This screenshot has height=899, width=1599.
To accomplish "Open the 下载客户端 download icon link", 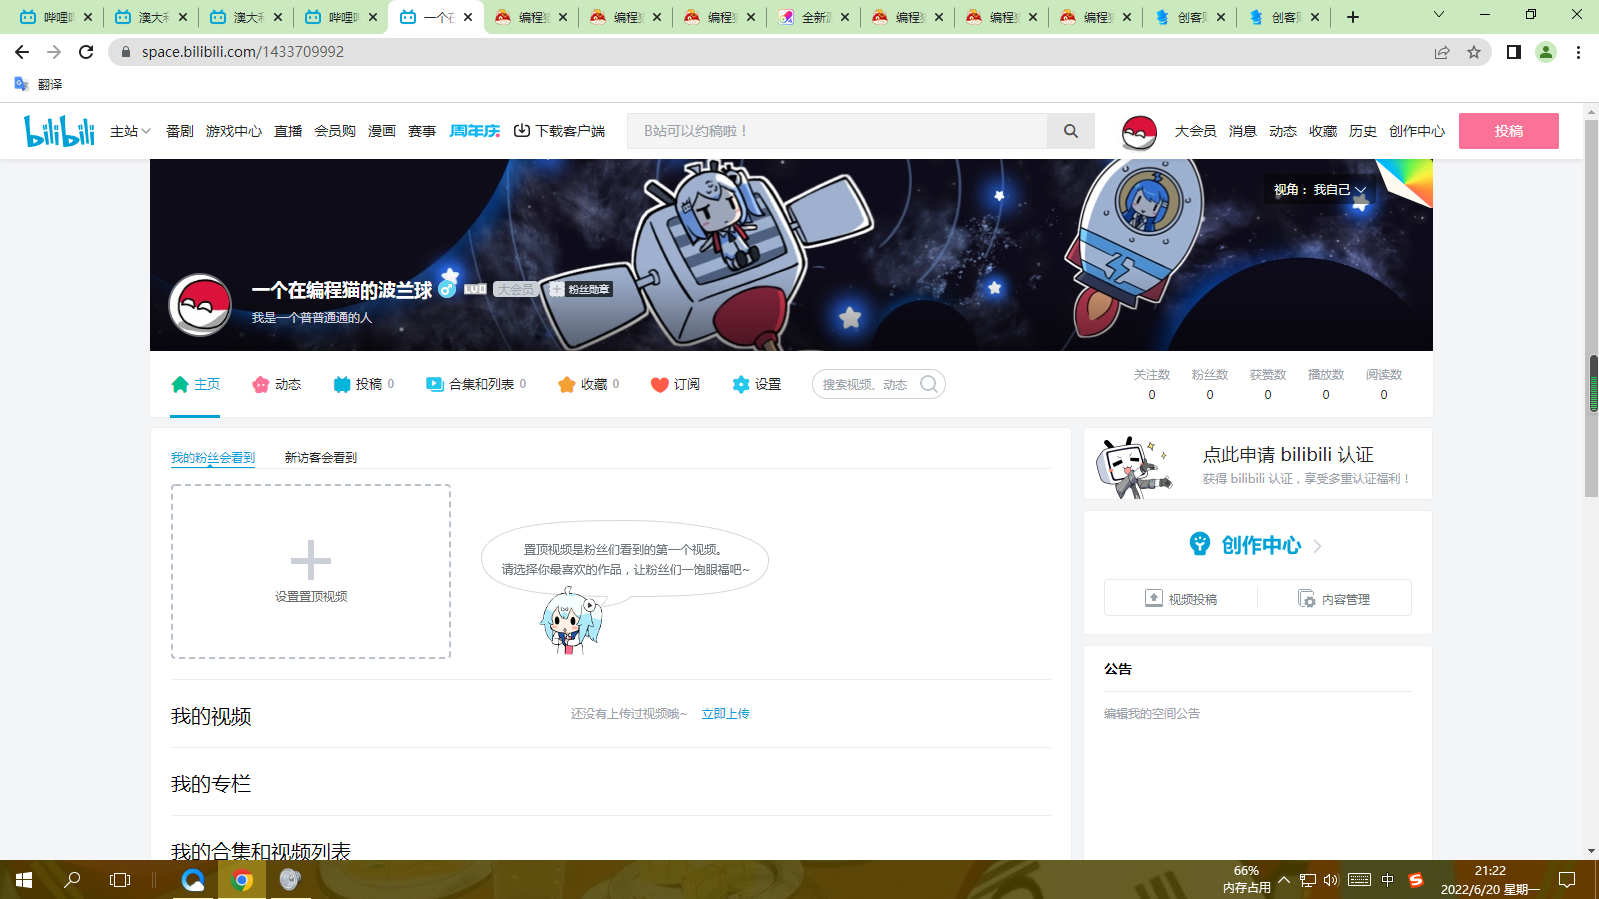I will [559, 131].
